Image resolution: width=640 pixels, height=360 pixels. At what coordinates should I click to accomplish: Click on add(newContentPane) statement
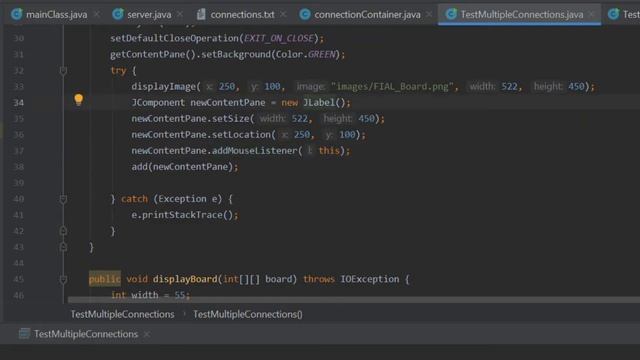tap(184, 167)
